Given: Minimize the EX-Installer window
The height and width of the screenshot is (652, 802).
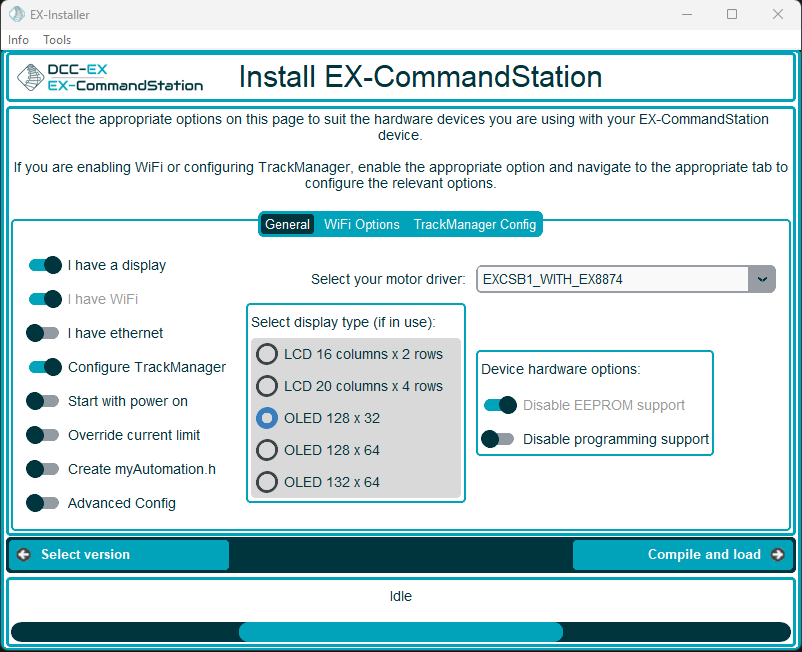Looking at the screenshot, I should (x=687, y=14).
